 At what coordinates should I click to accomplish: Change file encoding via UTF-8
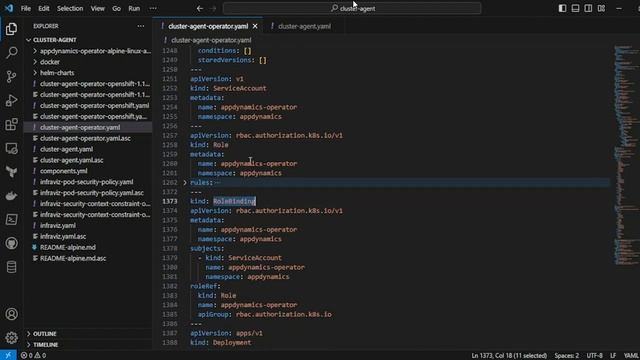(594, 356)
